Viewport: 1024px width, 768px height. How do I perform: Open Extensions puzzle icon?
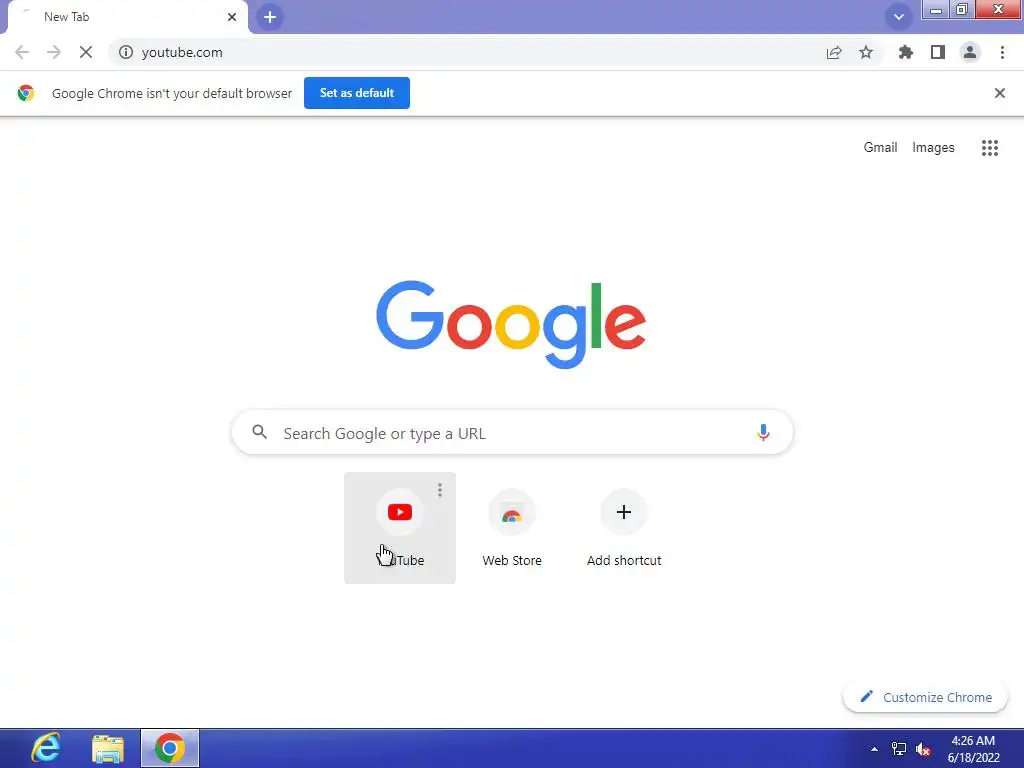tap(906, 52)
